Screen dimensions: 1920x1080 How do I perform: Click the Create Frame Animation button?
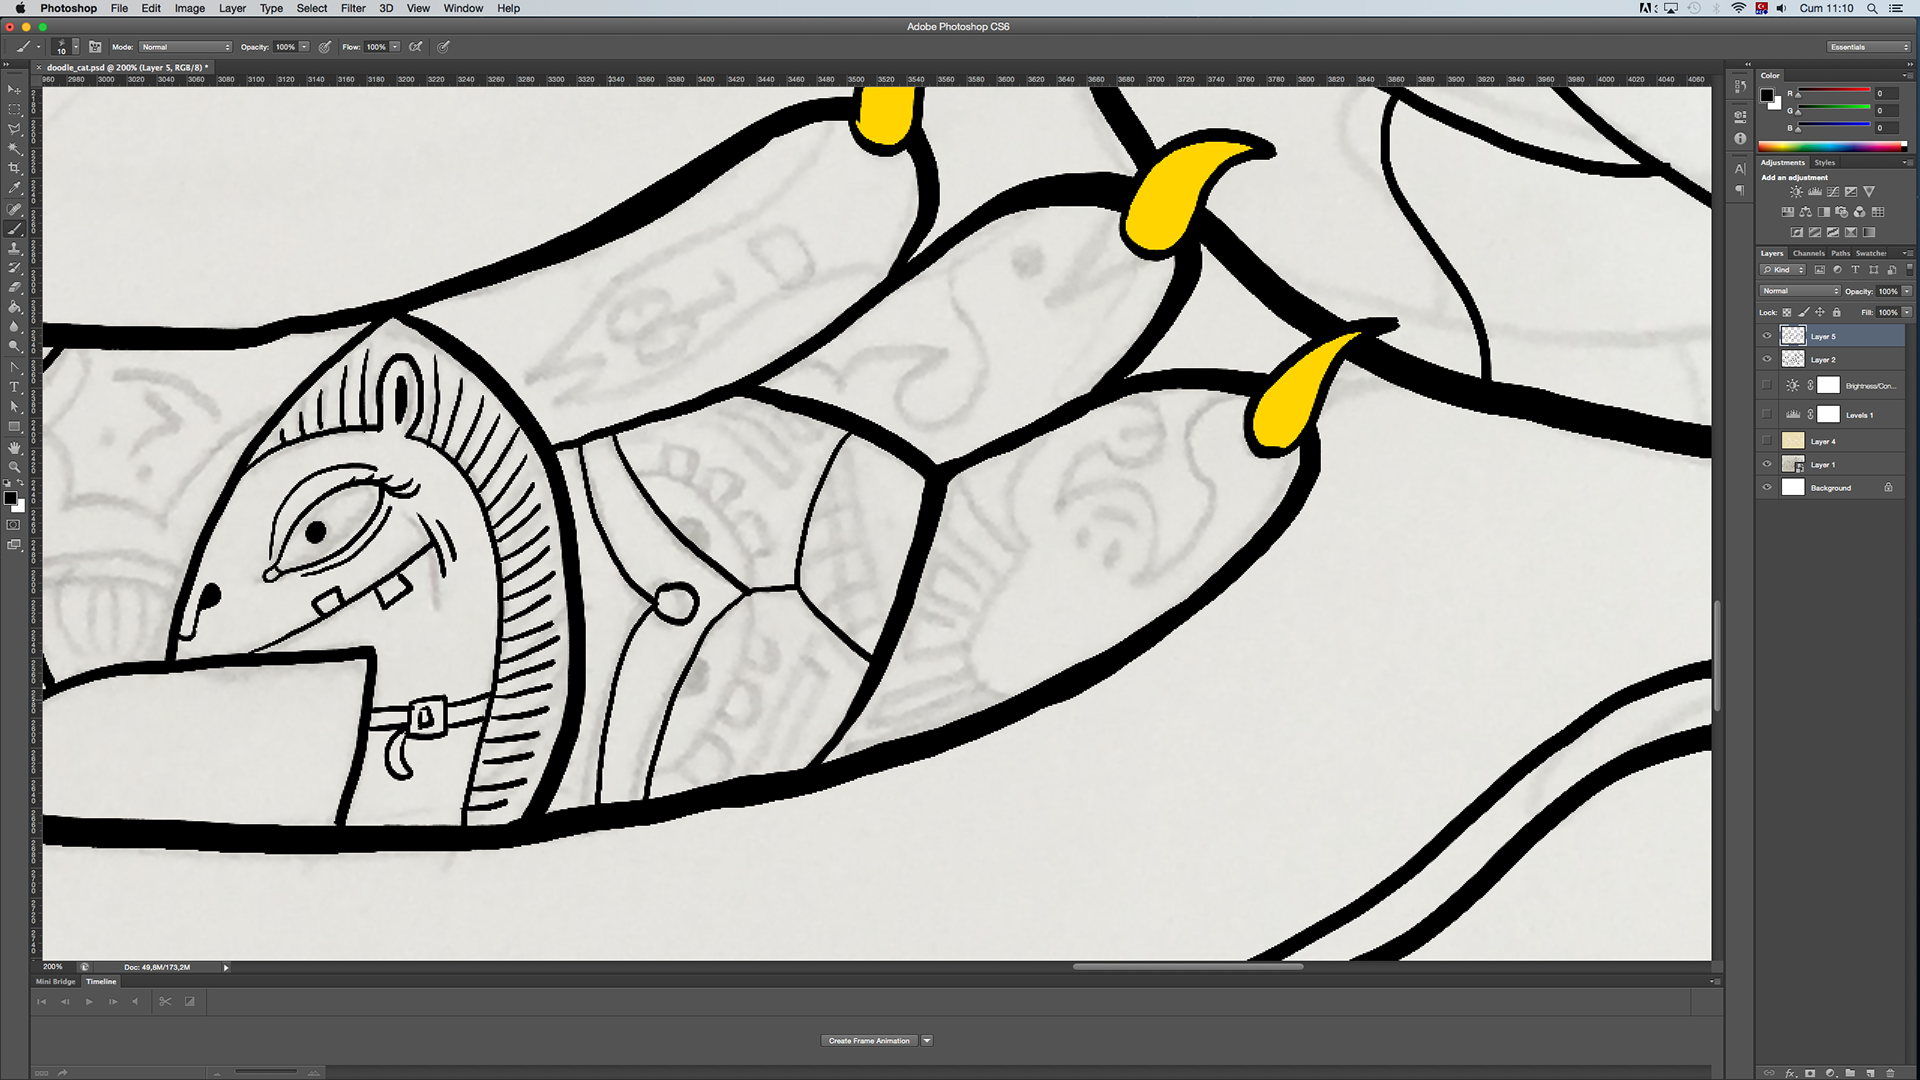tap(868, 1041)
